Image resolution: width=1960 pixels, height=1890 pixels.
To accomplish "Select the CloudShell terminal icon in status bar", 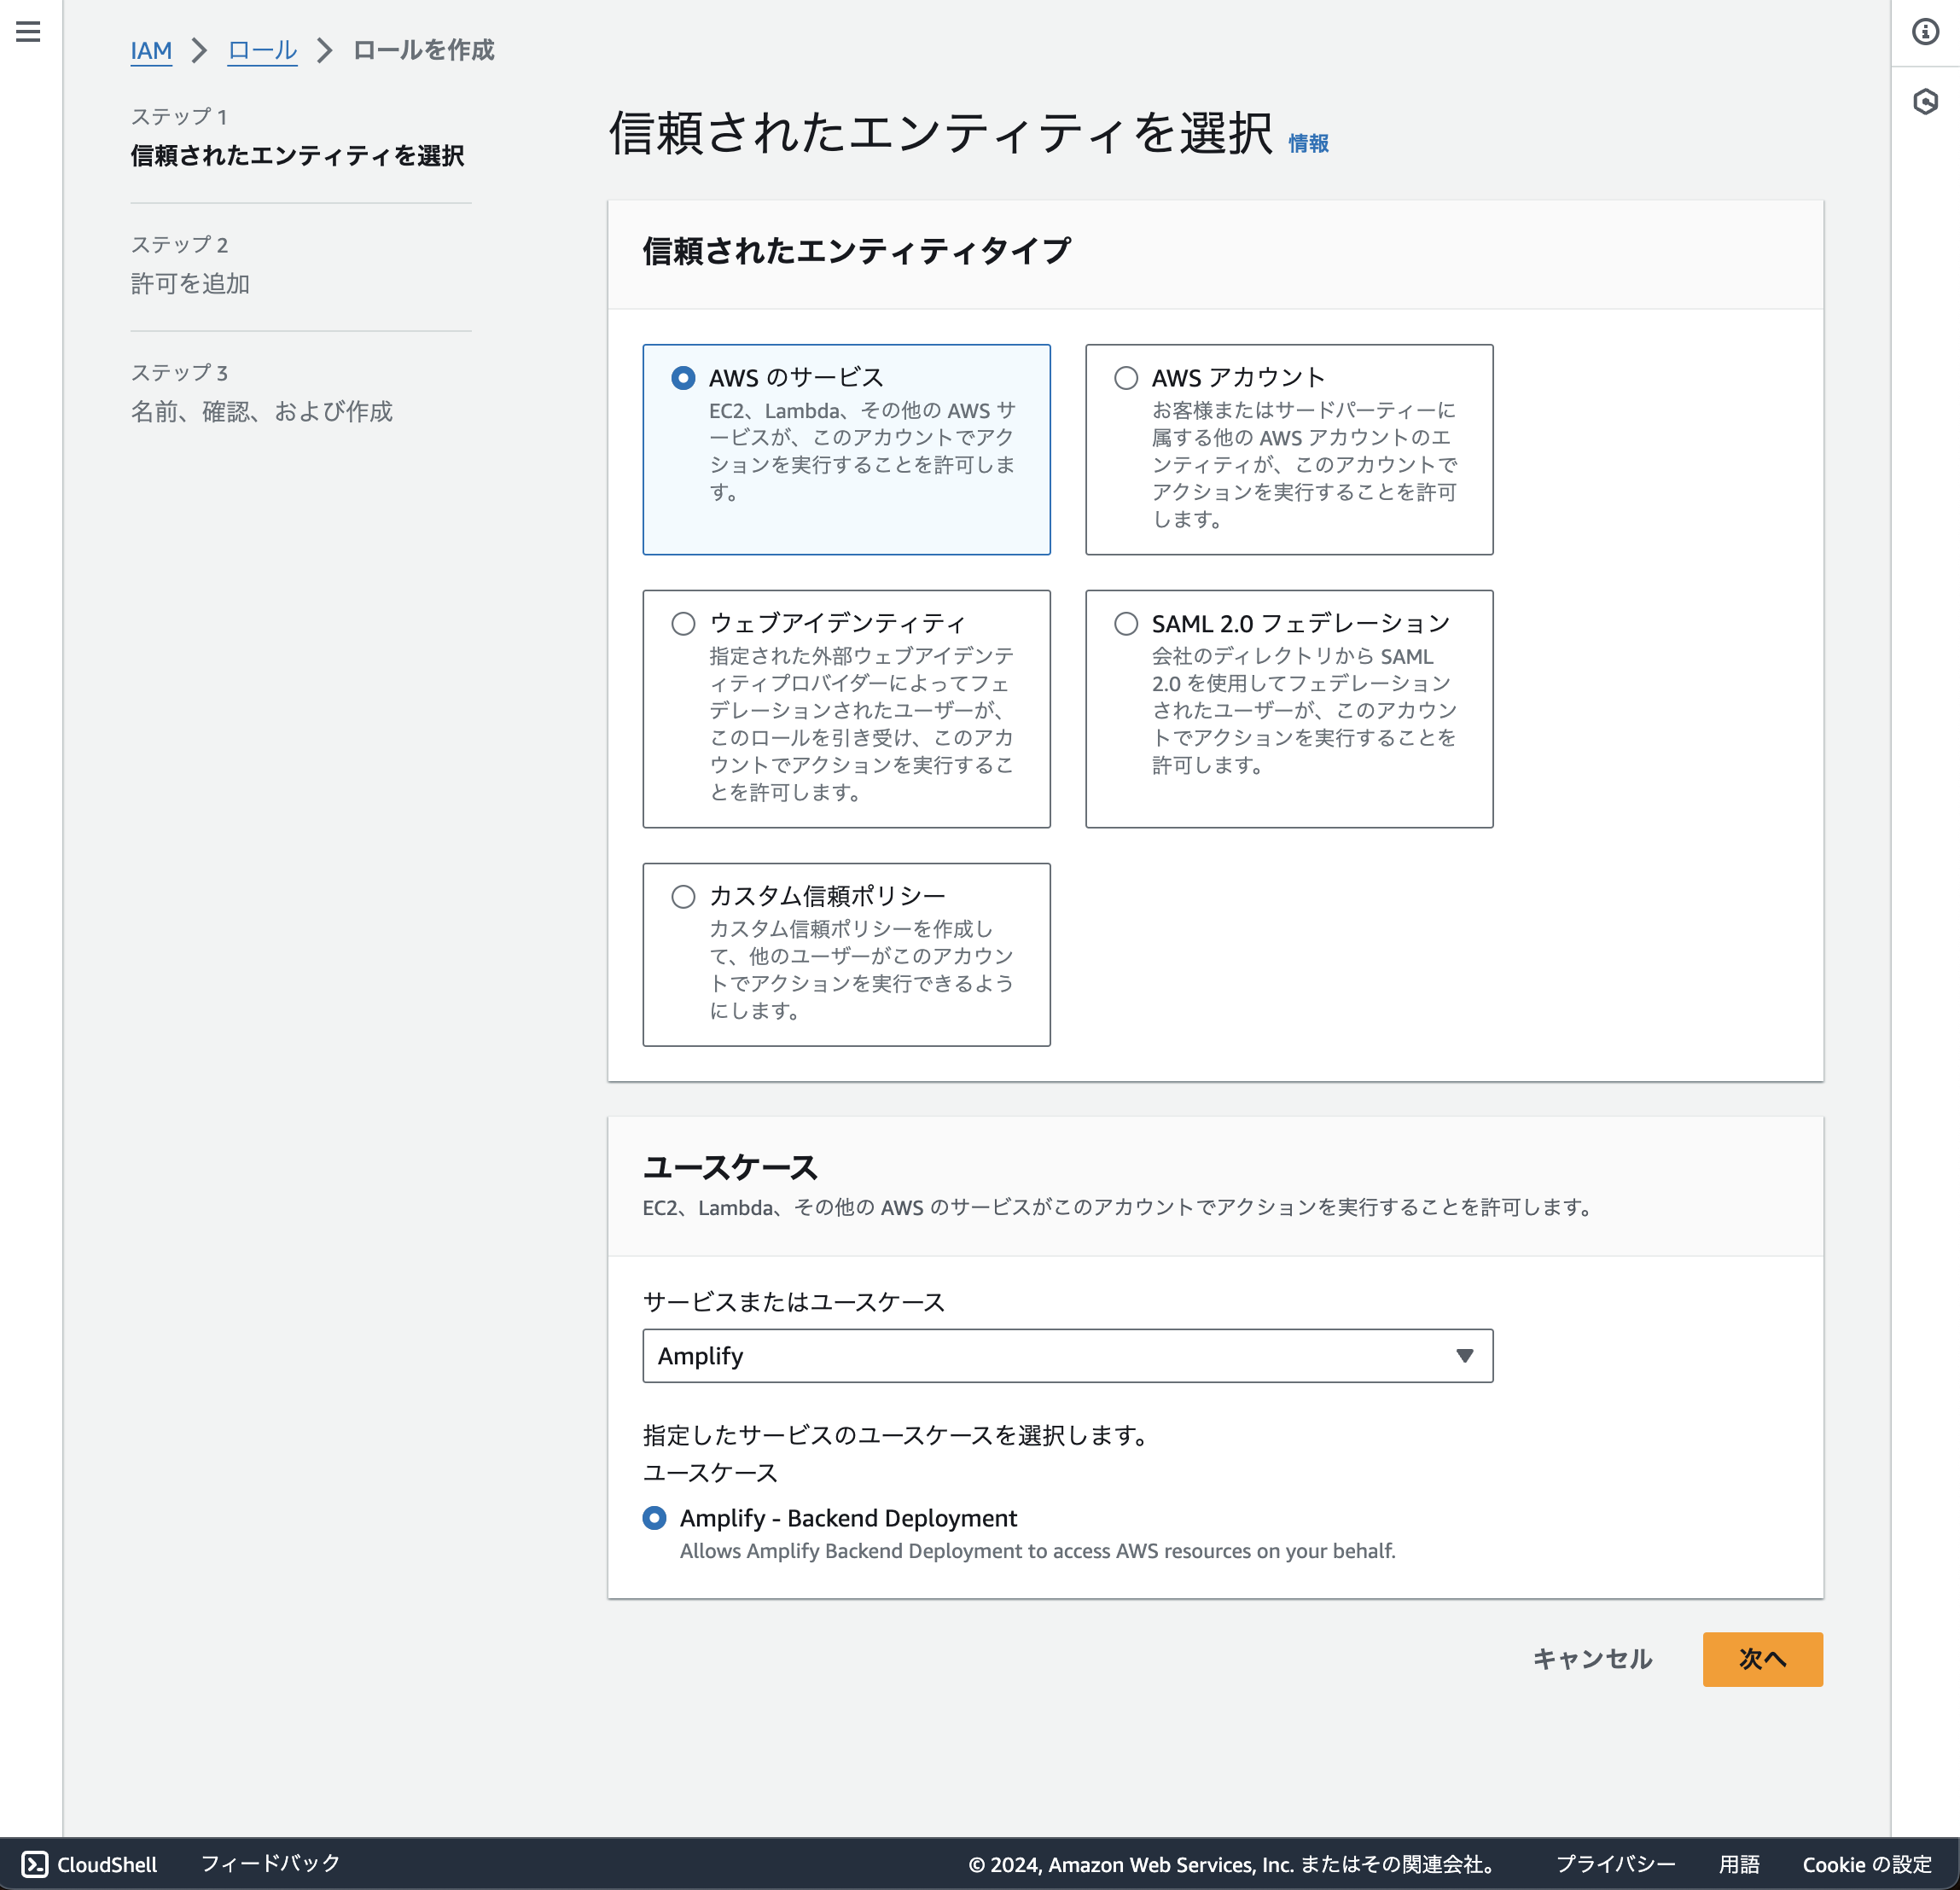I will [35, 1863].
